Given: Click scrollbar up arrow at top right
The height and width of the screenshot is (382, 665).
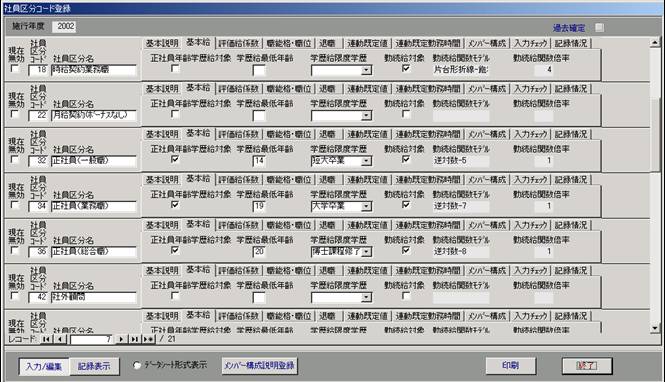Looking at the screenshot, I should point(655,42).
